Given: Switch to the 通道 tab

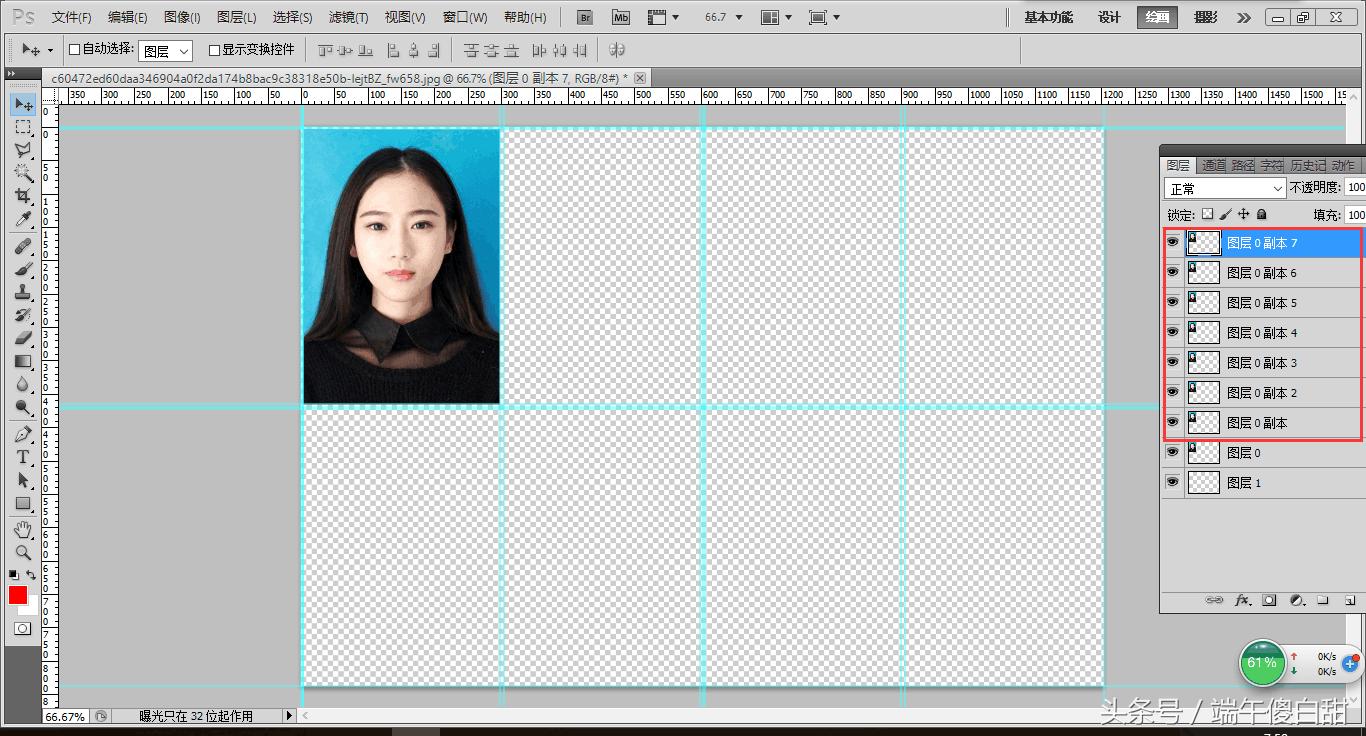Looking at the screenshot, I should 1213,165.
